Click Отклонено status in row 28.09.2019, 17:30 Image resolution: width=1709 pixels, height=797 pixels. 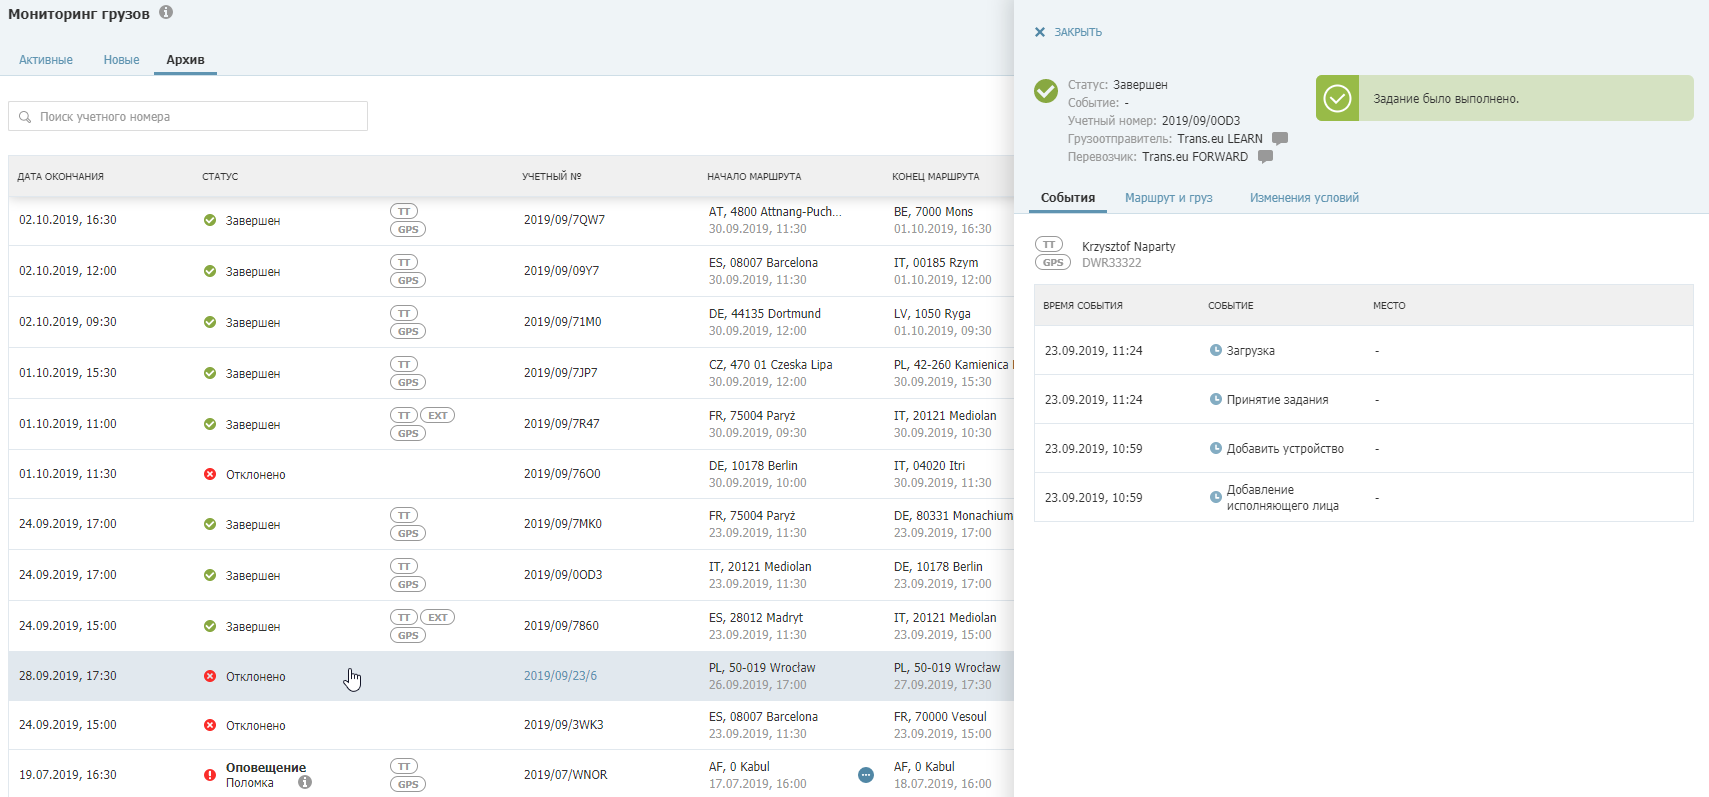(x=255, y=677)
